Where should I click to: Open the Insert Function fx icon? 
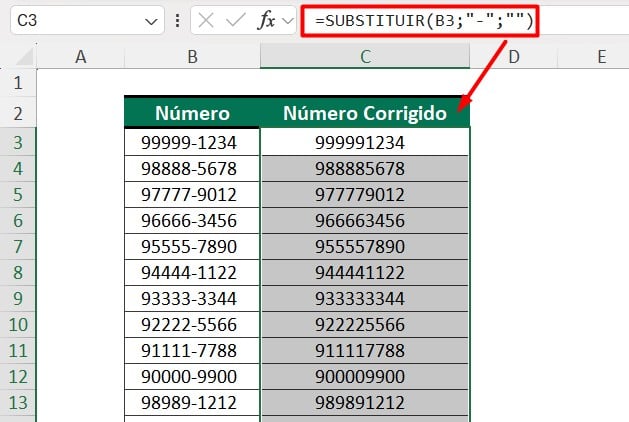pos(266,20)
